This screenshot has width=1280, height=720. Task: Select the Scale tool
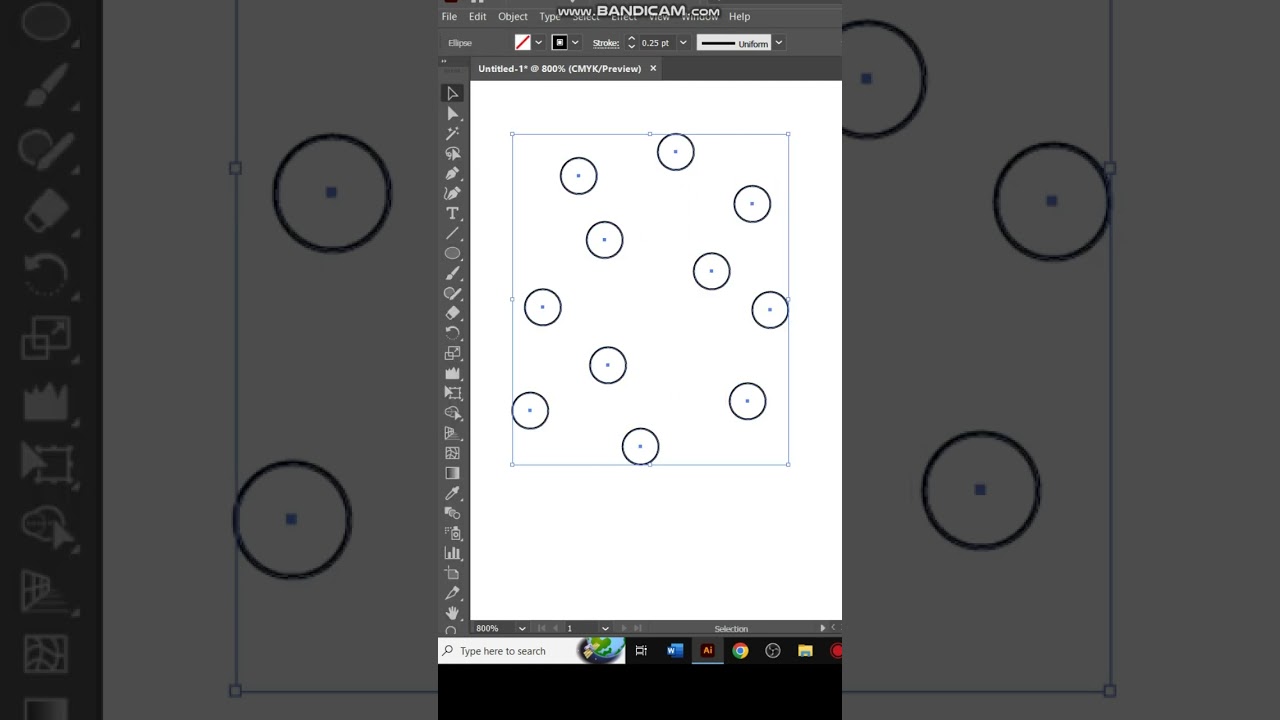pyautogui.click(x=452, y=353)
